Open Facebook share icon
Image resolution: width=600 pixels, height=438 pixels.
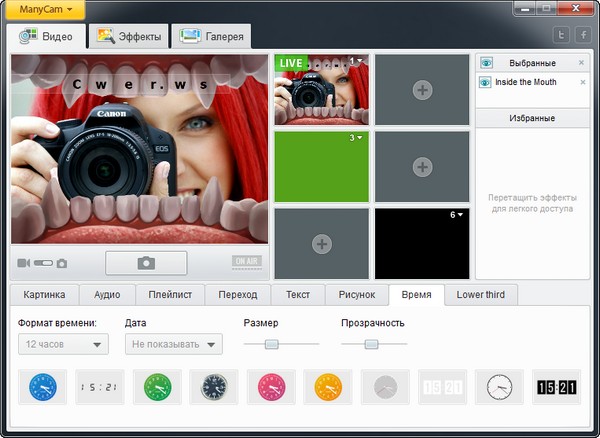point(582,35)
